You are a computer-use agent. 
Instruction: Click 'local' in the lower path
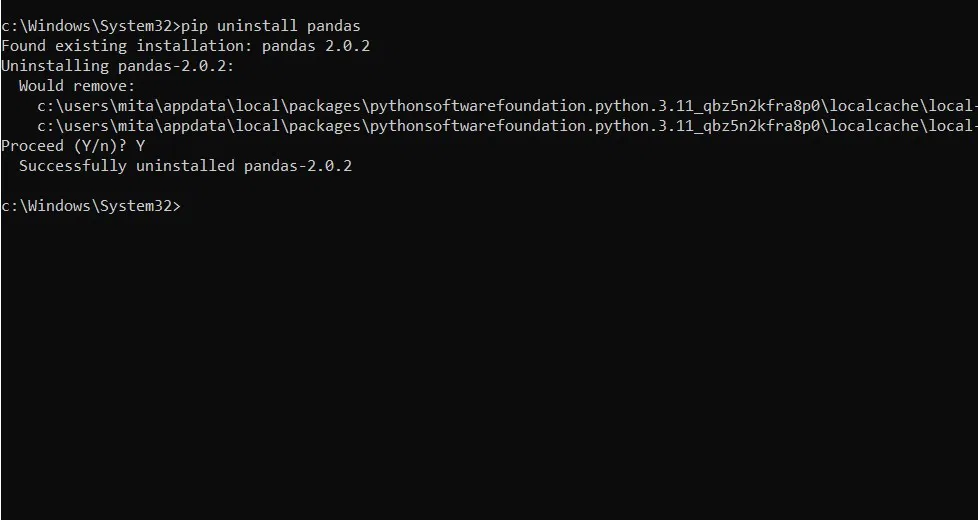(x=951, y=126)
